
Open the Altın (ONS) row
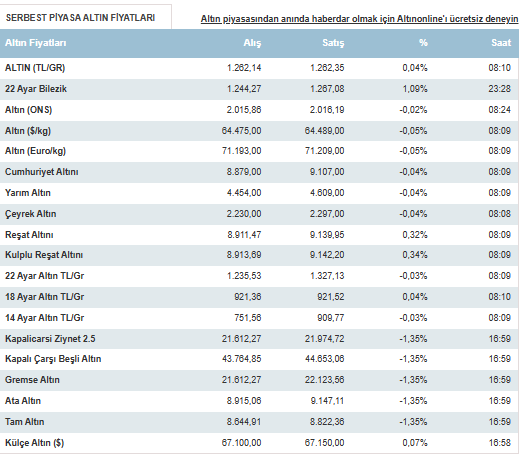click(x=259, y=110)
